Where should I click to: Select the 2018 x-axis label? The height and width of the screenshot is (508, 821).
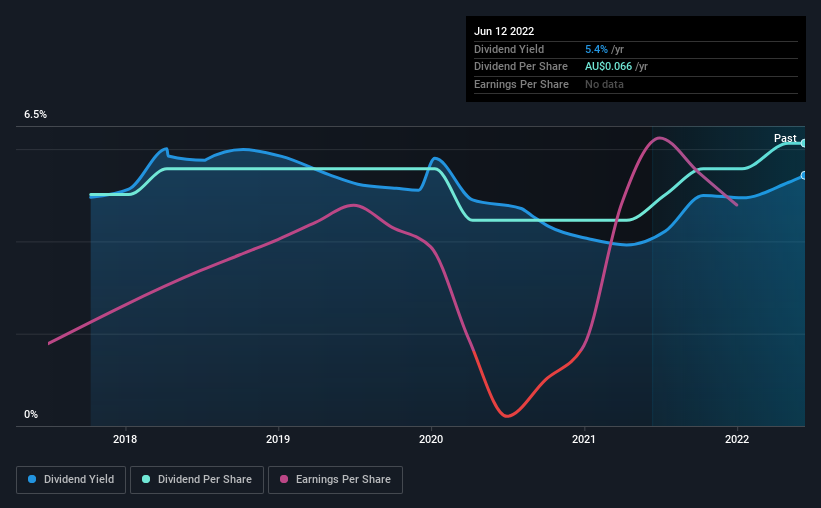coord(125,439)
